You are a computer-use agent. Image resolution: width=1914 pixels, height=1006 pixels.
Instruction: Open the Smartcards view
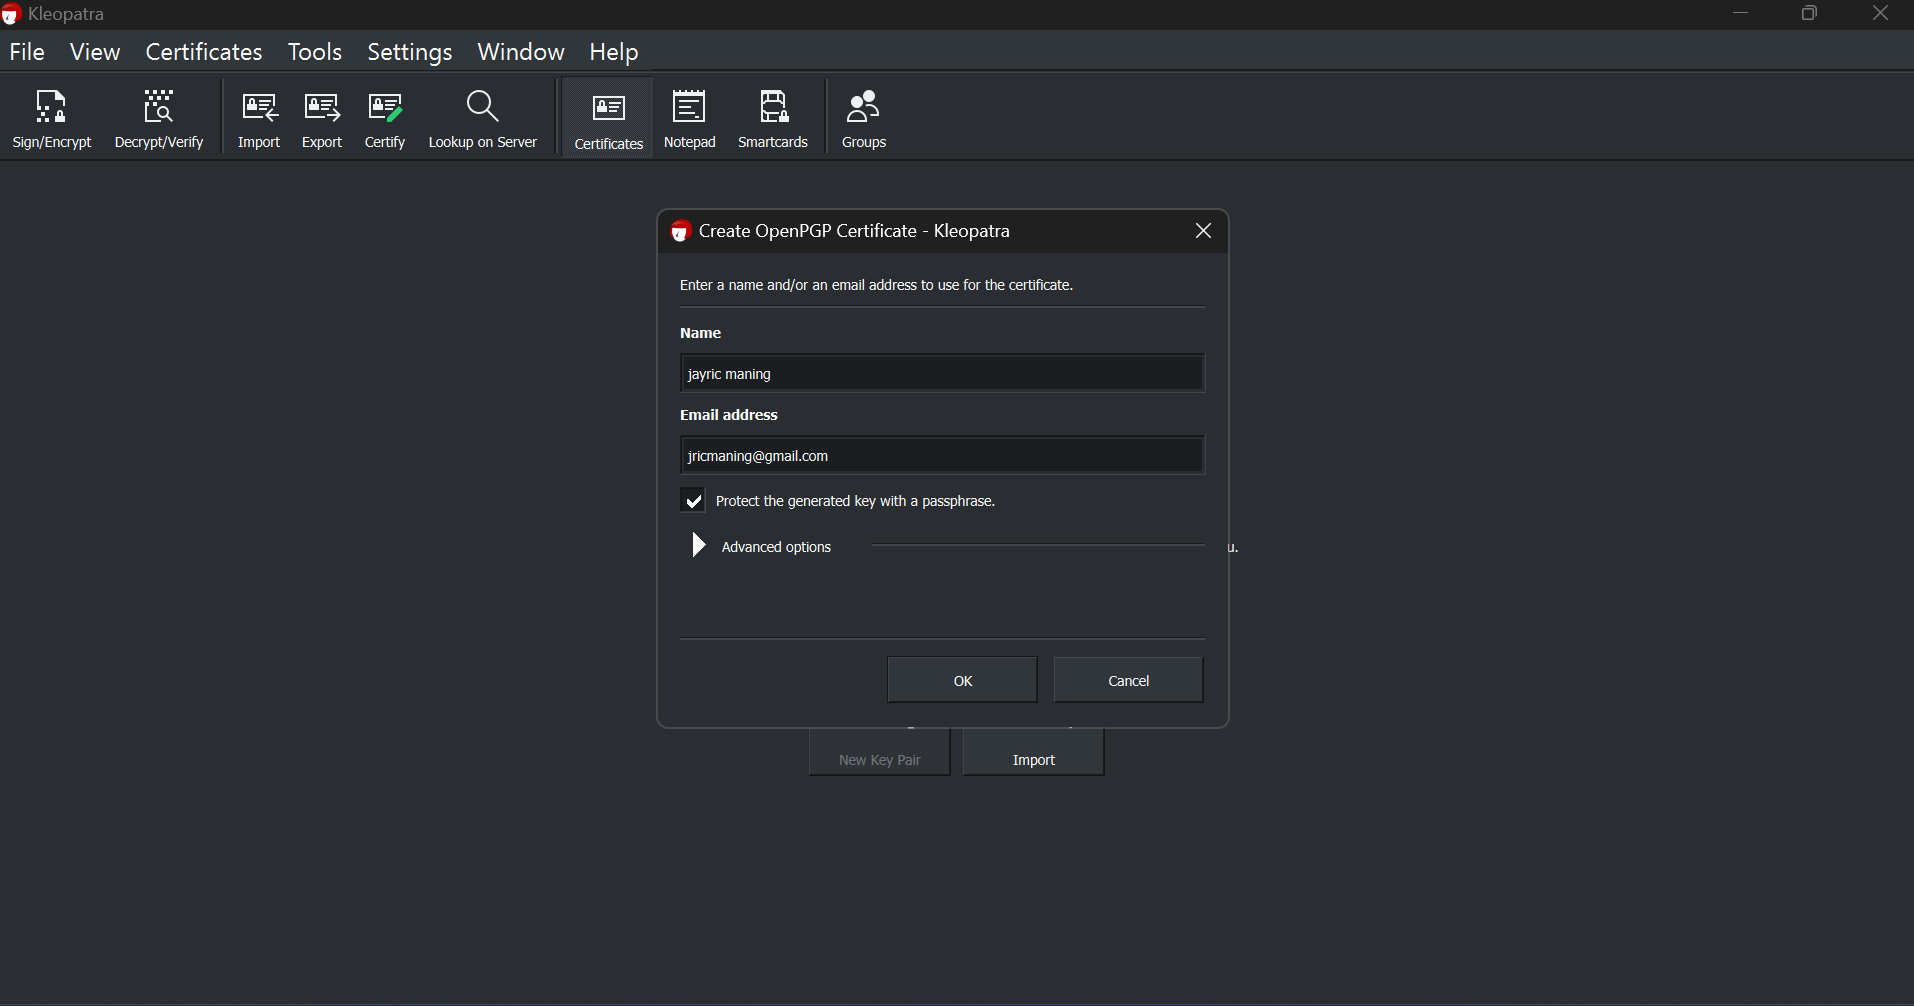tap(773, 119)
